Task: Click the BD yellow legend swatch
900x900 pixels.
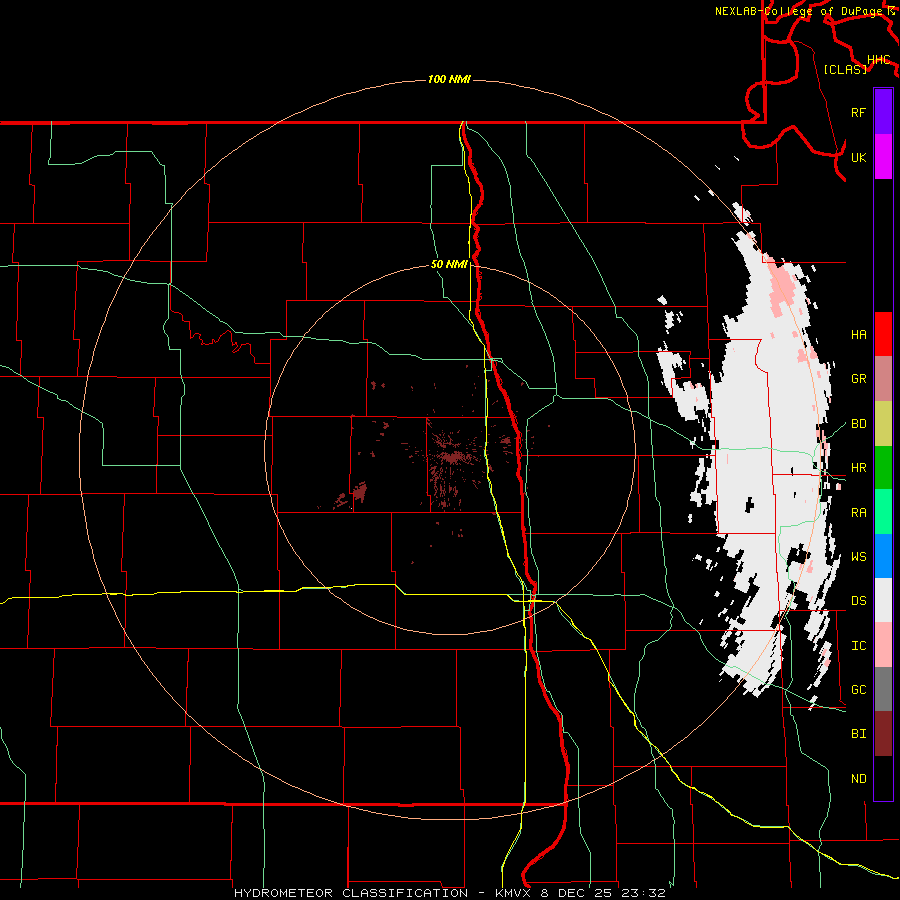Action: point(883,423)
